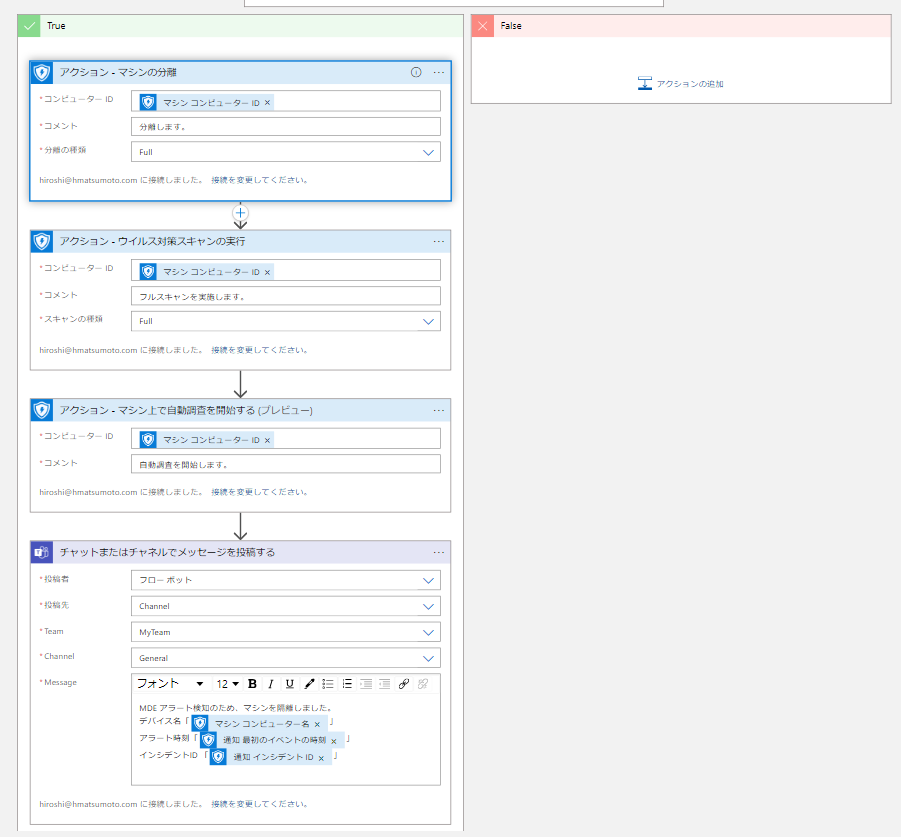
Task: Open 投稿先 dropdown showing Channel
Action: [286, 606]
